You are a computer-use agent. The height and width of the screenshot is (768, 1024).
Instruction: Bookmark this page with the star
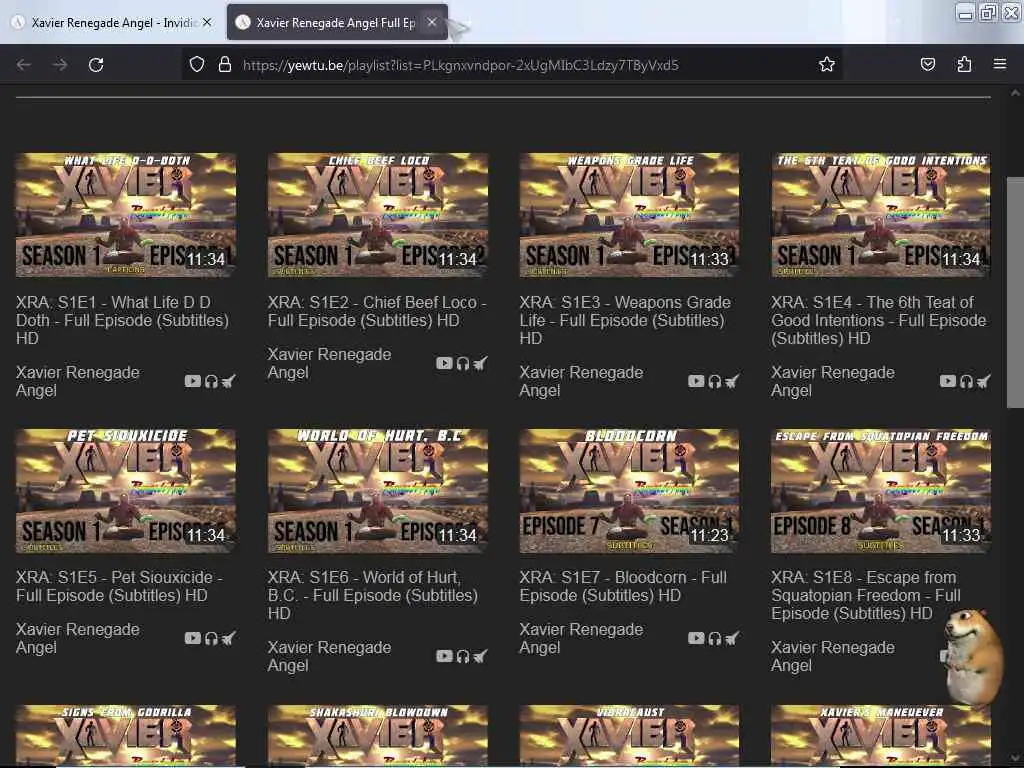click(x=827, y=64)
